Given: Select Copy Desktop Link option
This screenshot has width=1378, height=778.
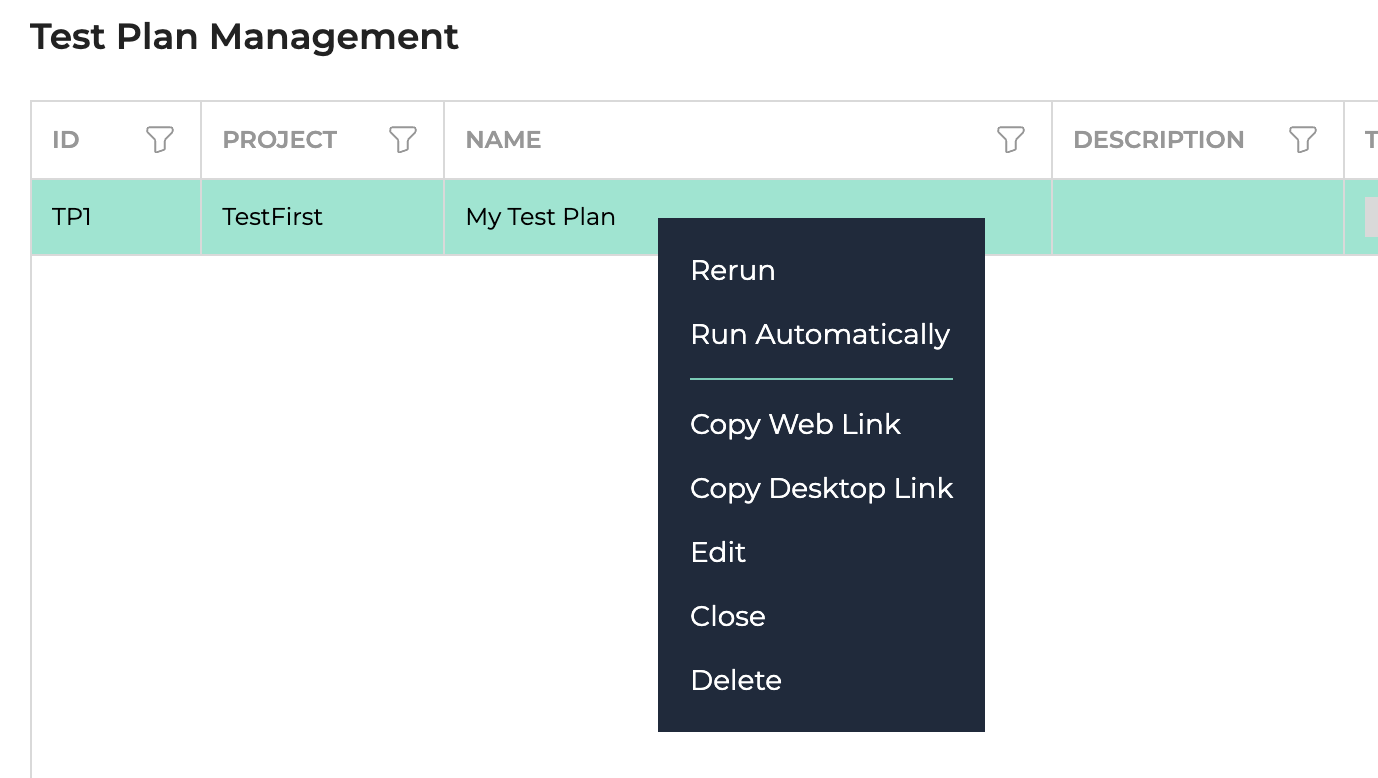Looking at the screenshot, I should click(x=821, y=489).
